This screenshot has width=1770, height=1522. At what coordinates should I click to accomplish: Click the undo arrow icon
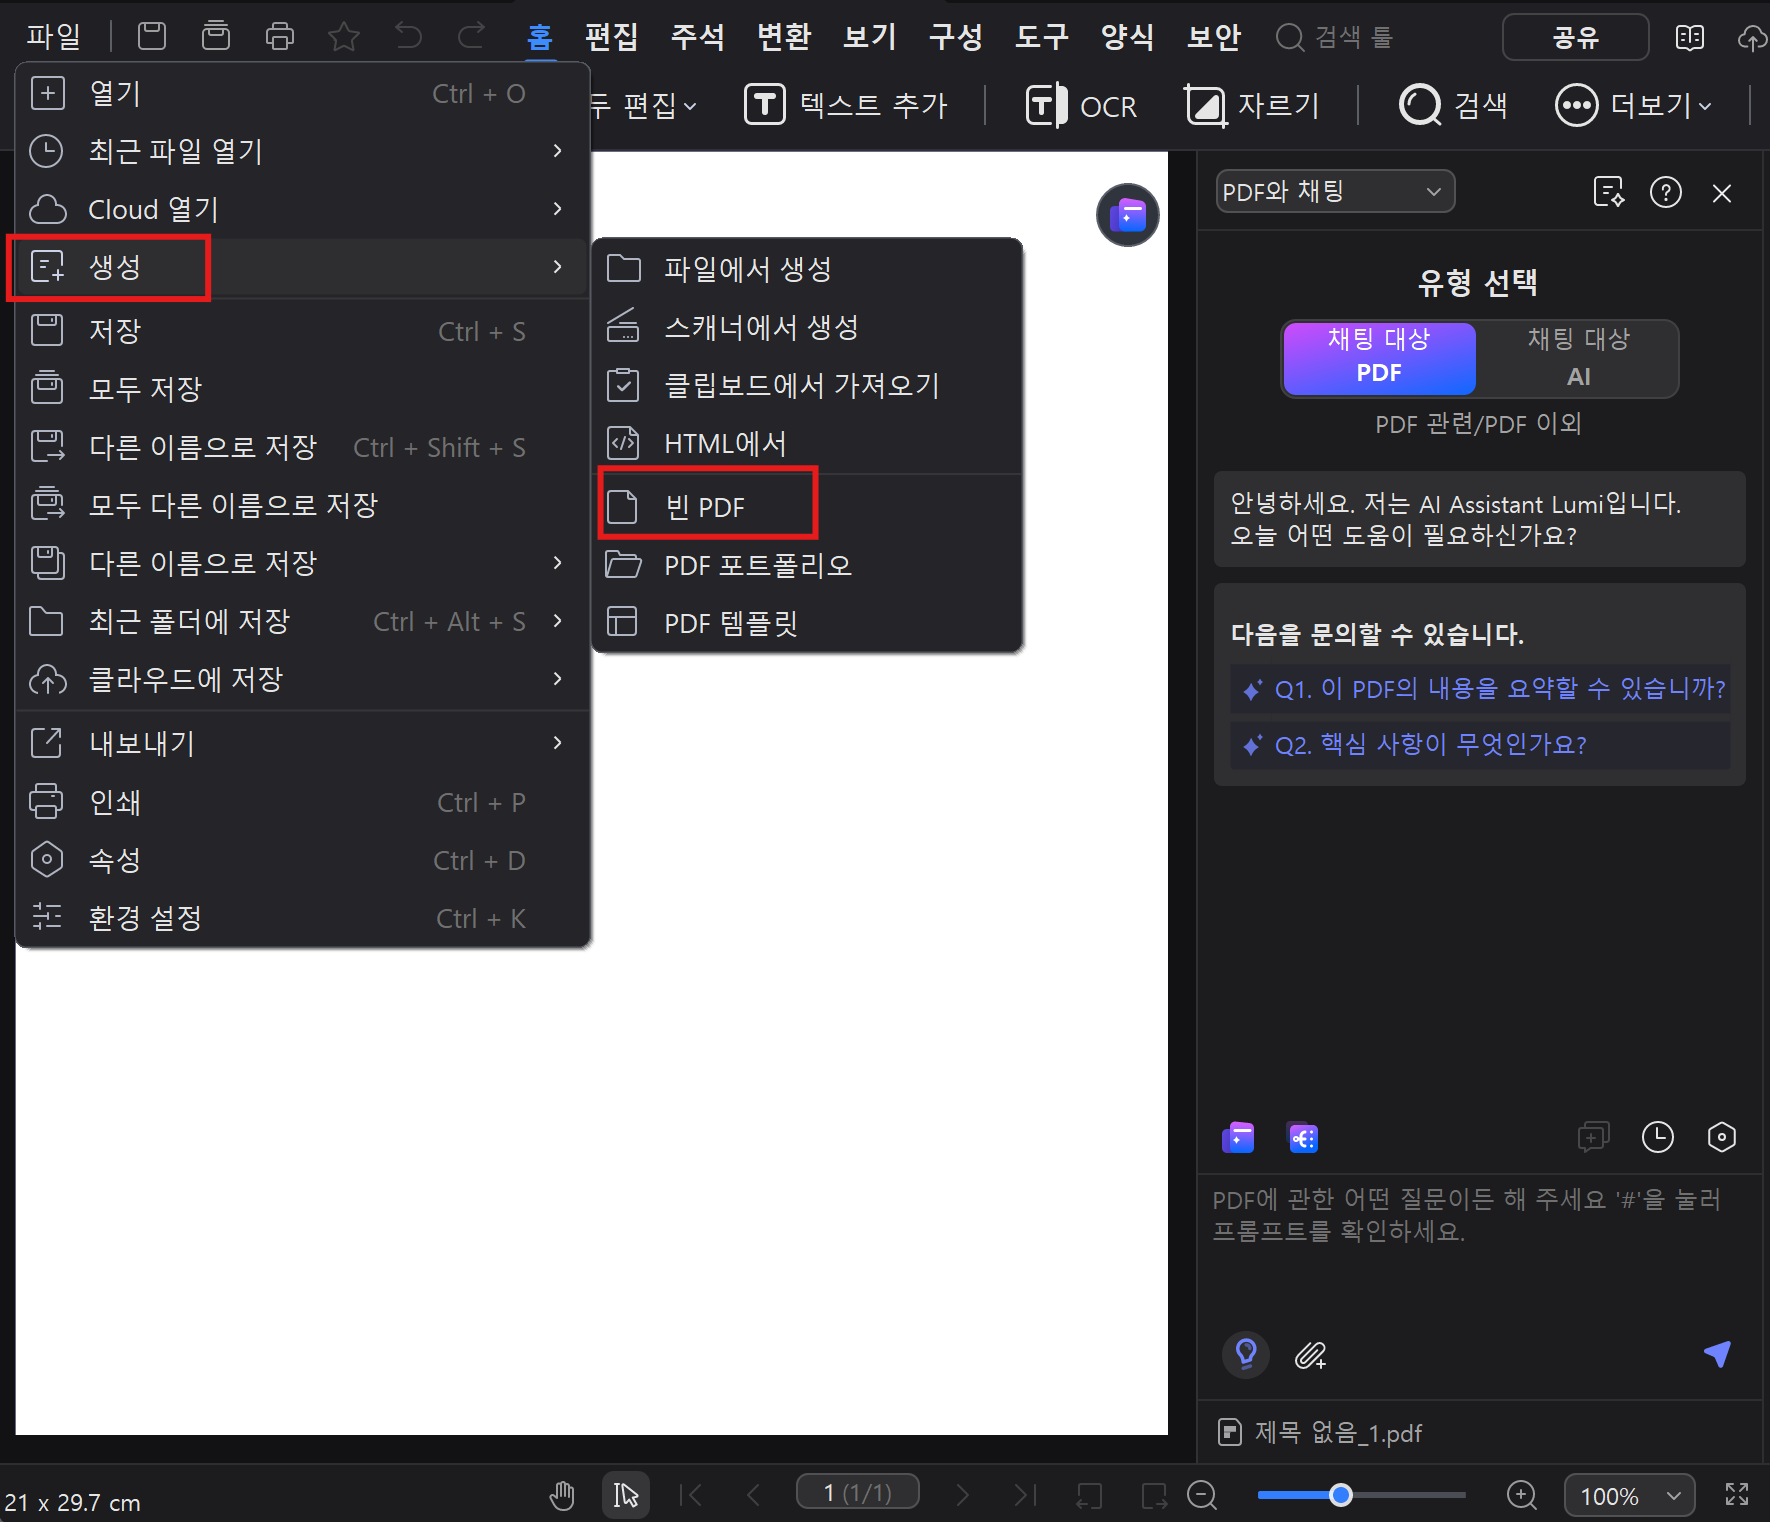pyautogui.click(x=408, y=36)
